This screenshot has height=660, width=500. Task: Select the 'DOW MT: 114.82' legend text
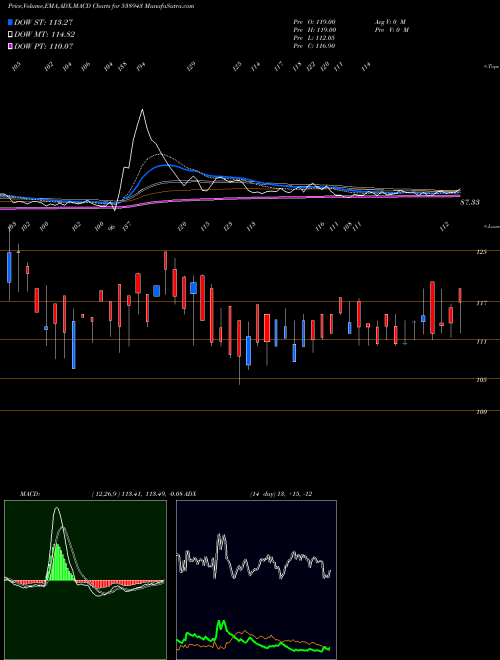tap(45, 35)
